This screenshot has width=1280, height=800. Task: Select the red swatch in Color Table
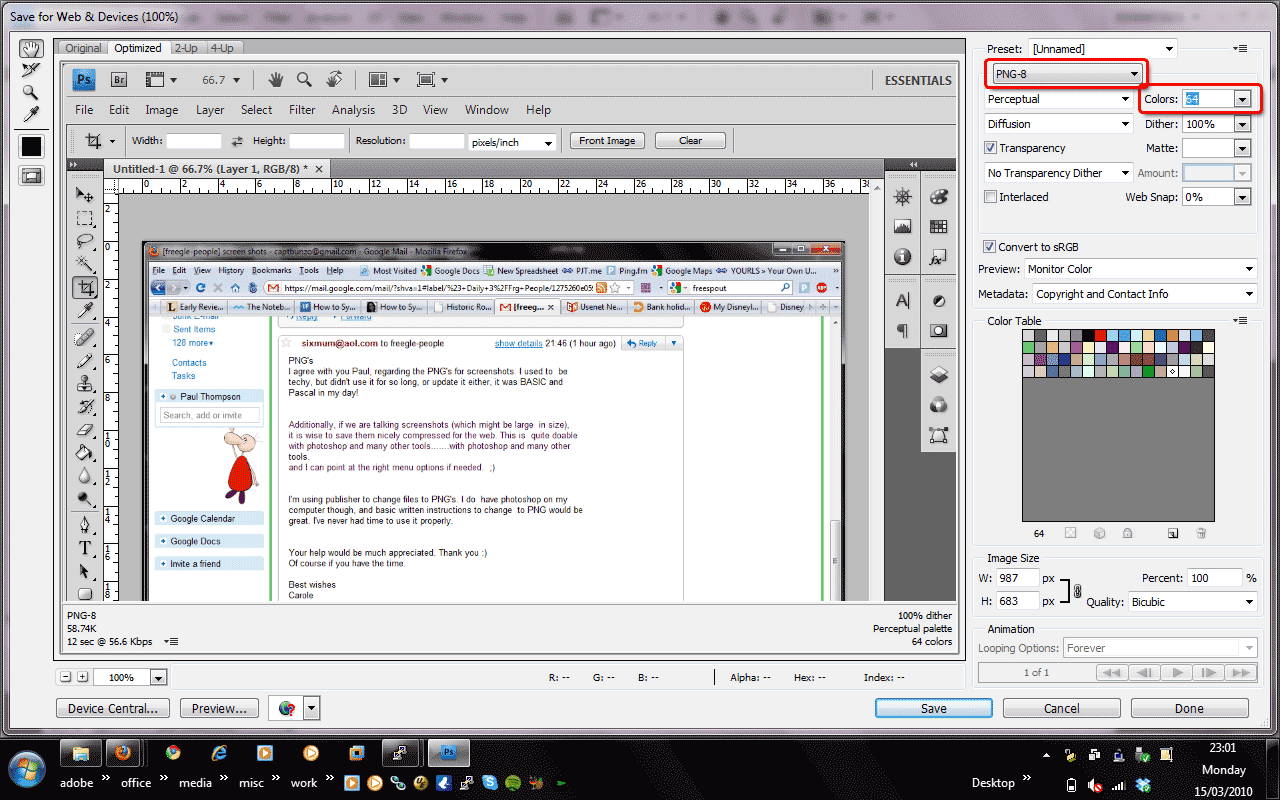coord(1101,336)
